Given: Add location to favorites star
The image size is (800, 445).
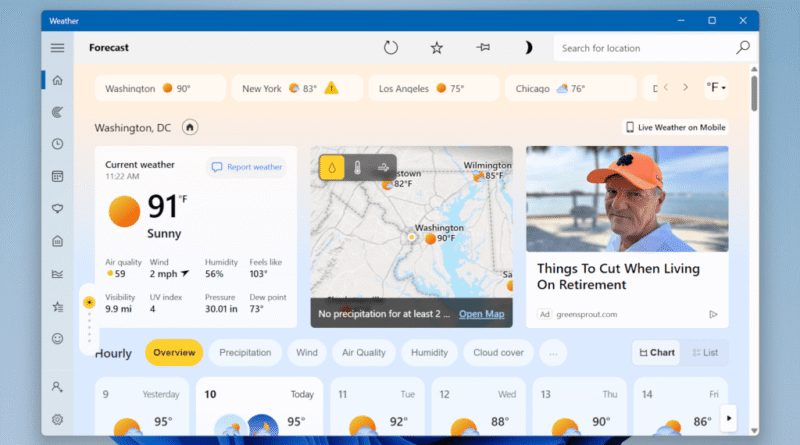Looking at the screenshot, I should click(x=437, y=47).
